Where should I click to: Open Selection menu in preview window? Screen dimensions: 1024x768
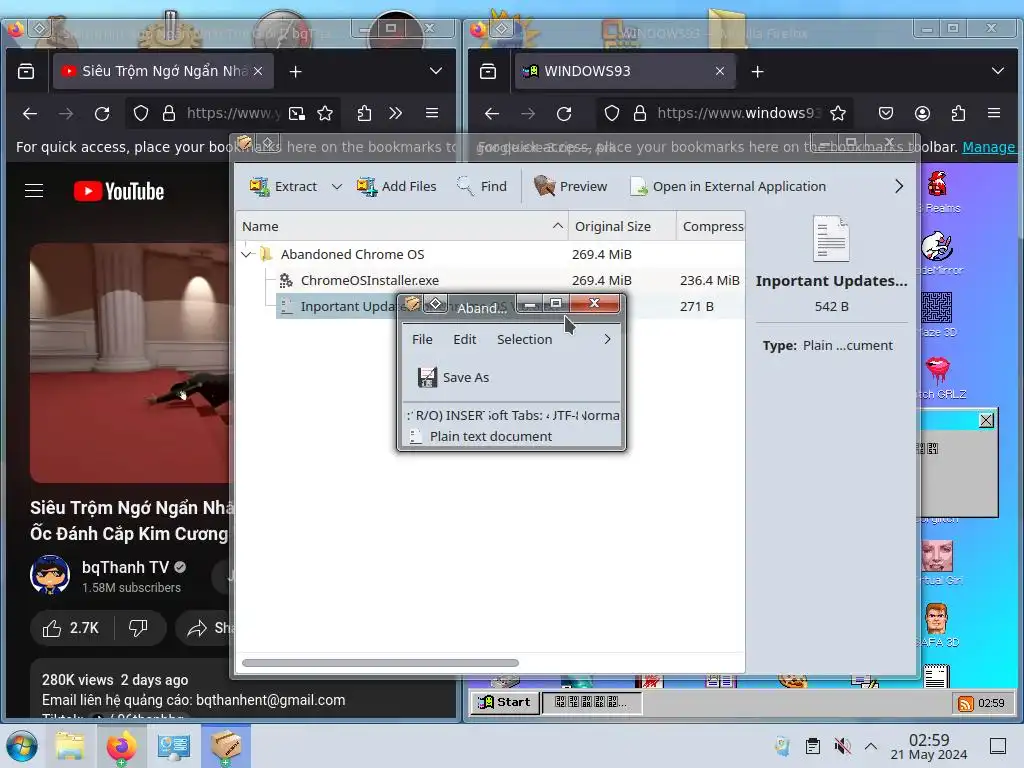point(524,340)
